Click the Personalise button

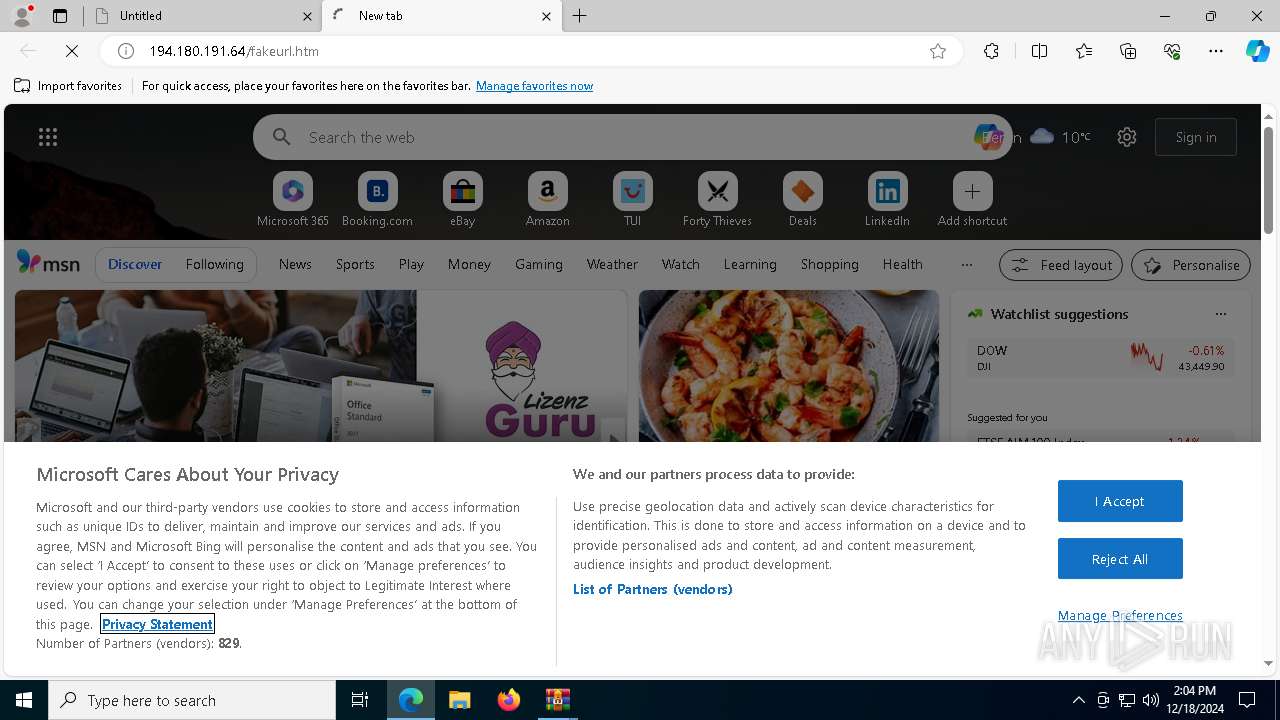(x=1191, y=265)
